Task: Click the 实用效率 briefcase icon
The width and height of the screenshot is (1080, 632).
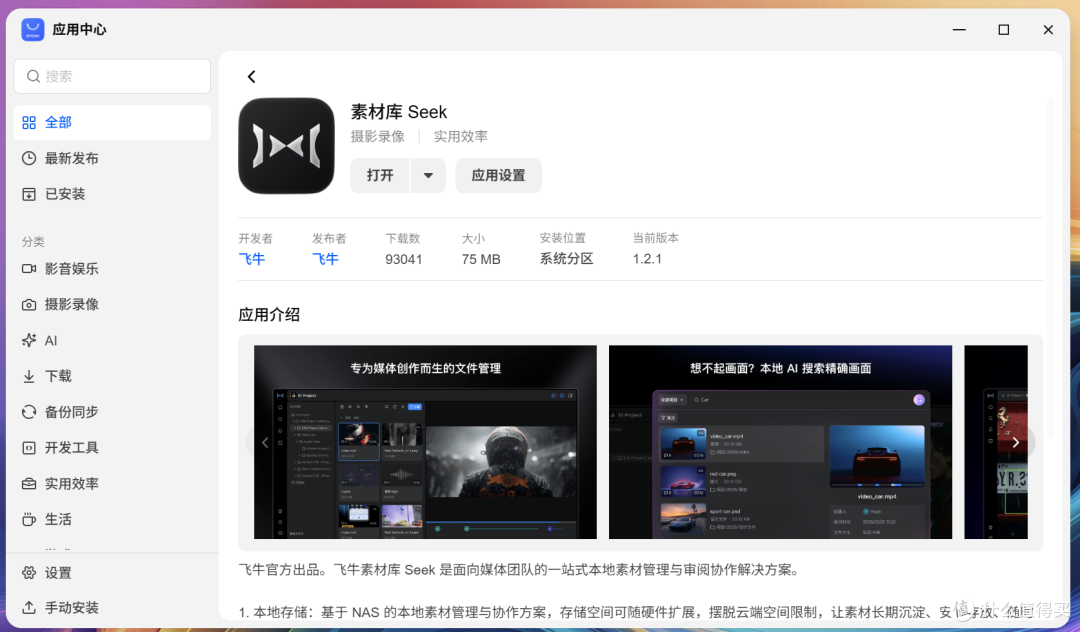Action: point(29,483)
